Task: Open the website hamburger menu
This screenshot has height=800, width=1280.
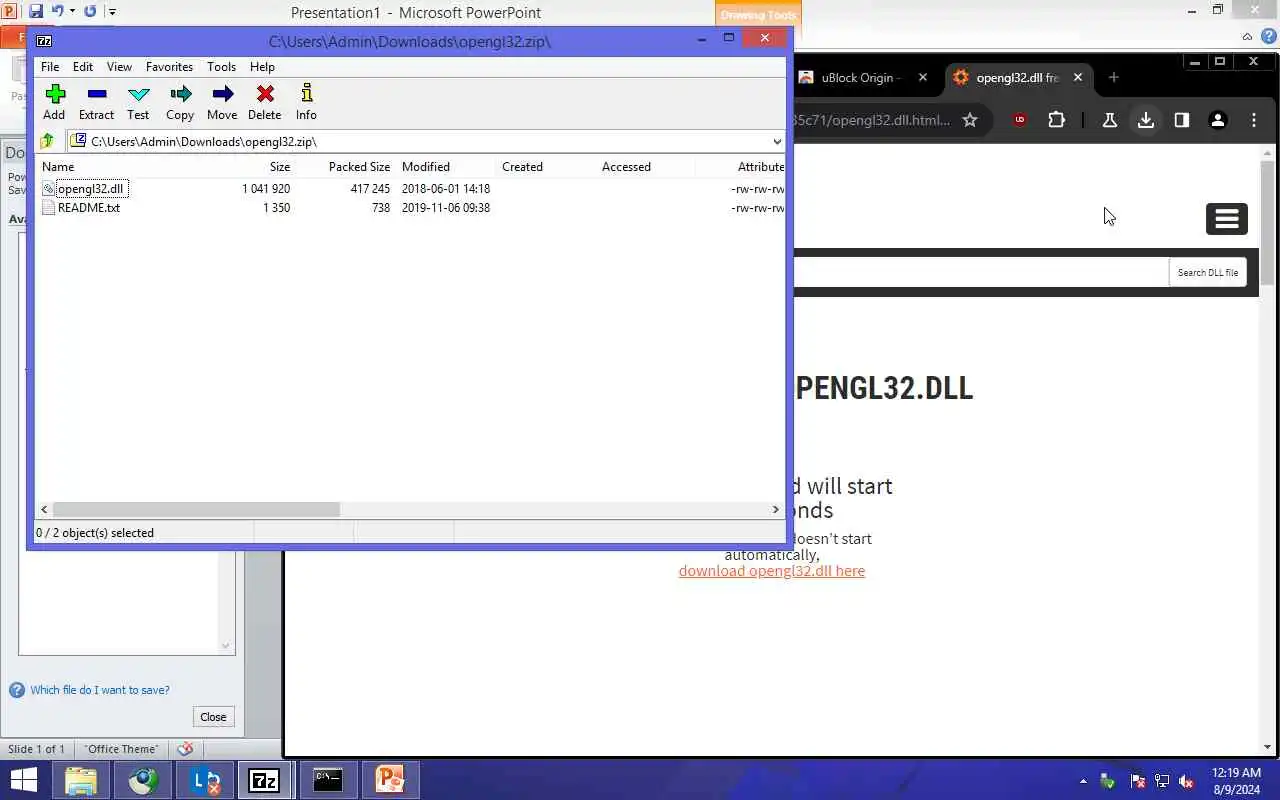Action: coord(1227,219)
